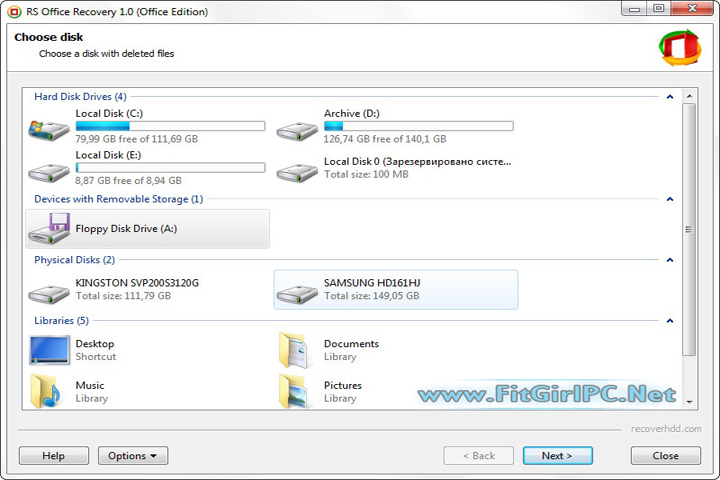Select the Archive (D:) drive icon
Screen dimensions: 720x480
[297, 131]
